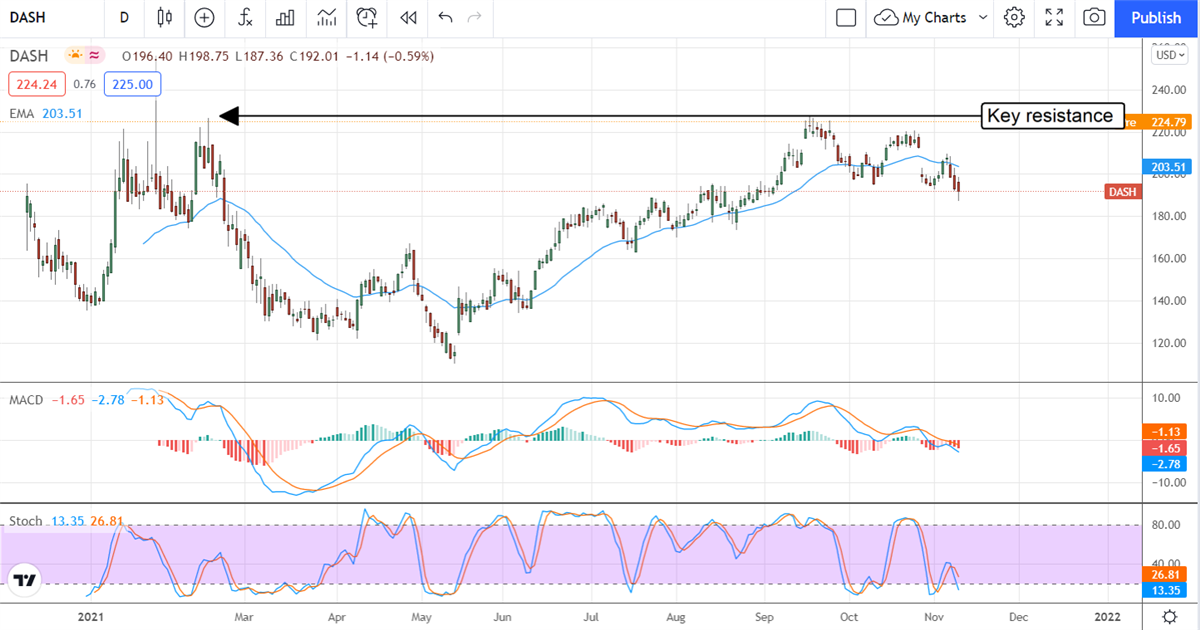1200x630 pixels.
Task: Open the indicators fx menu
Action: (x=244, y=17)
